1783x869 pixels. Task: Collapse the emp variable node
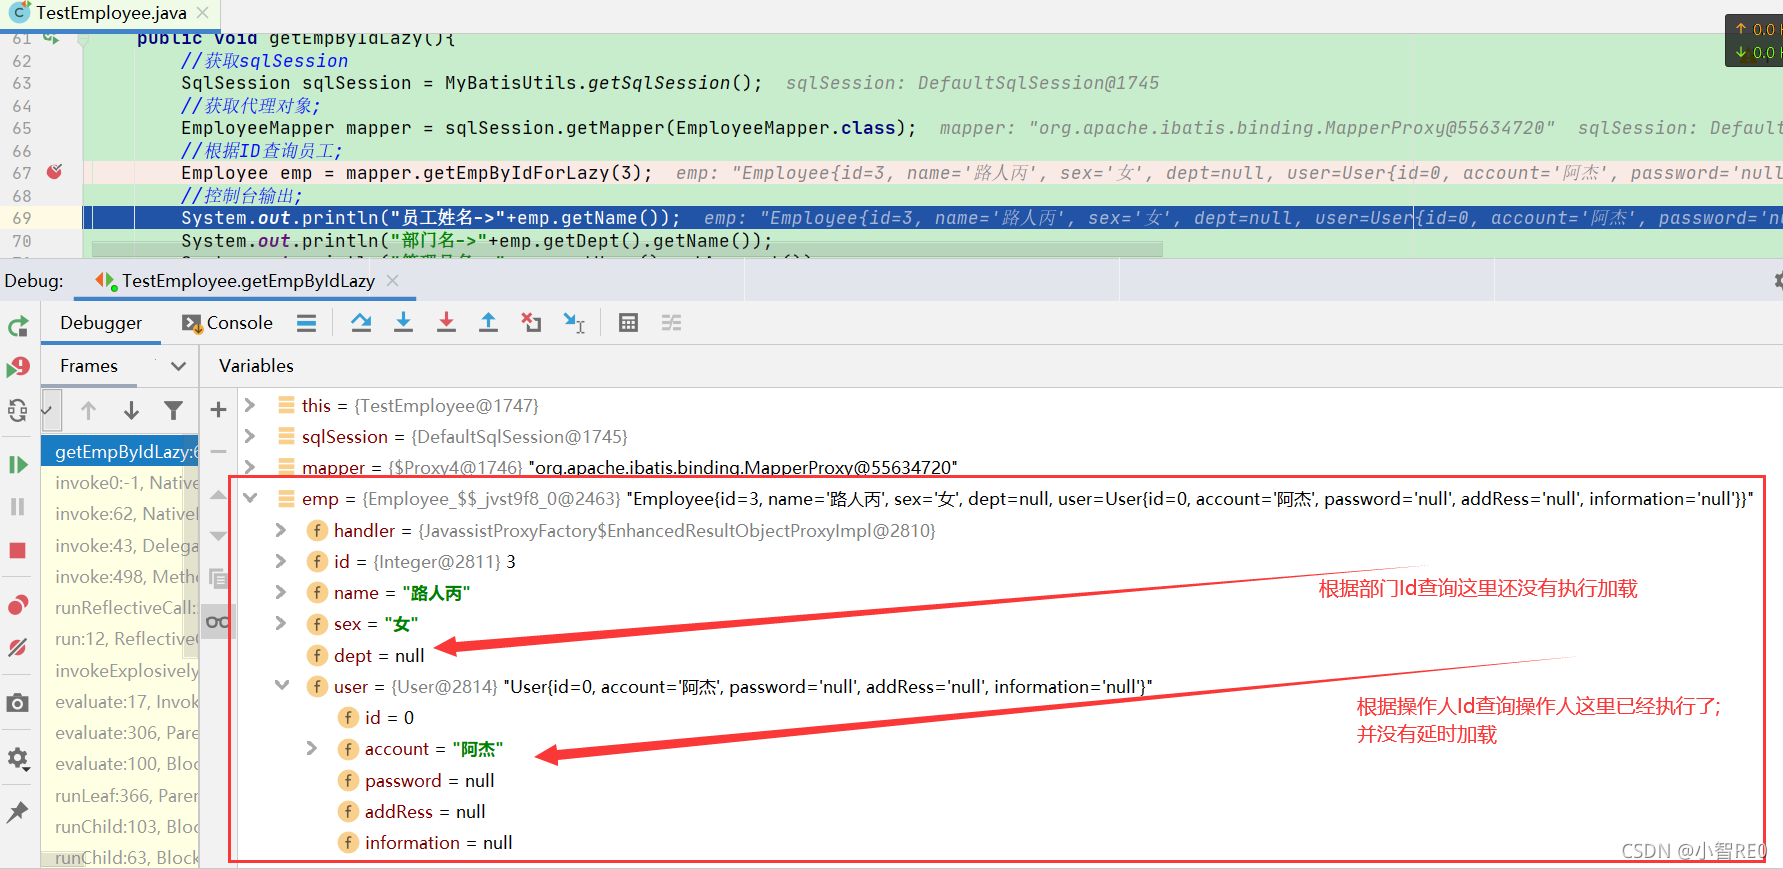coord(250,498)
